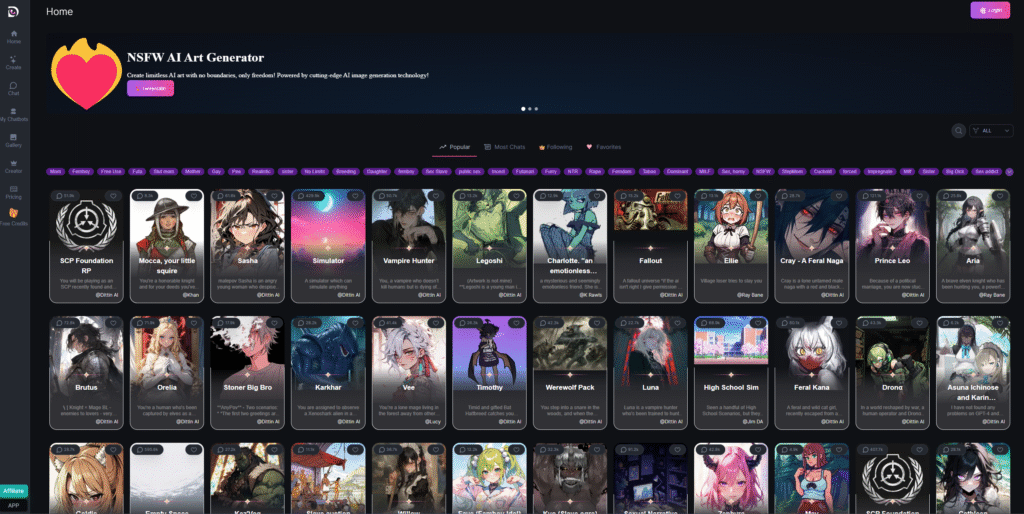Click chat count badge on Simulator card

click(x=308, y=195)
